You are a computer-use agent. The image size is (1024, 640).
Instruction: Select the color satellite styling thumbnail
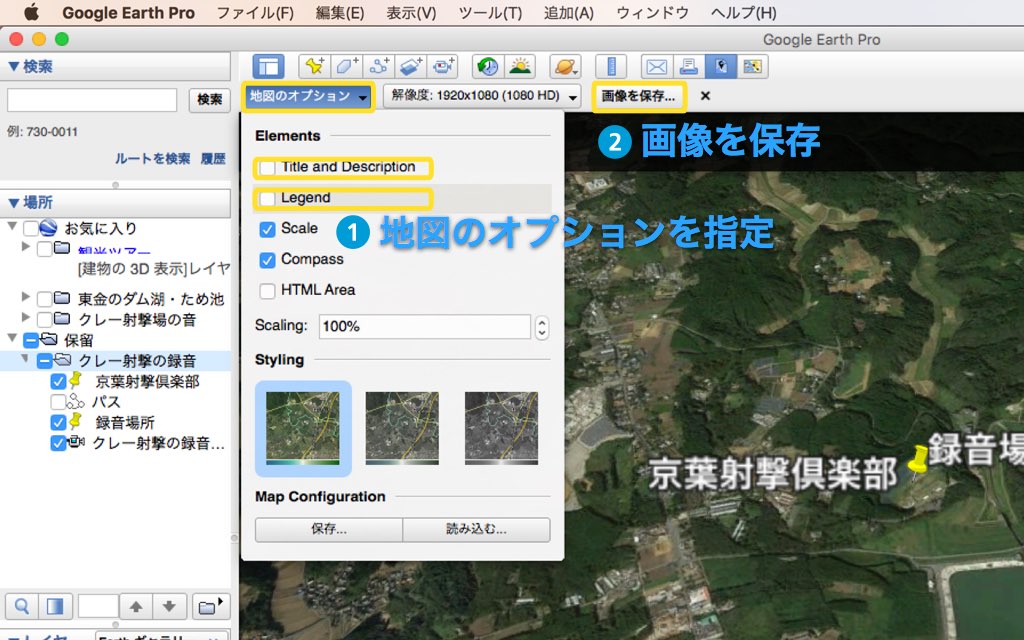click(x=303, y=428)
